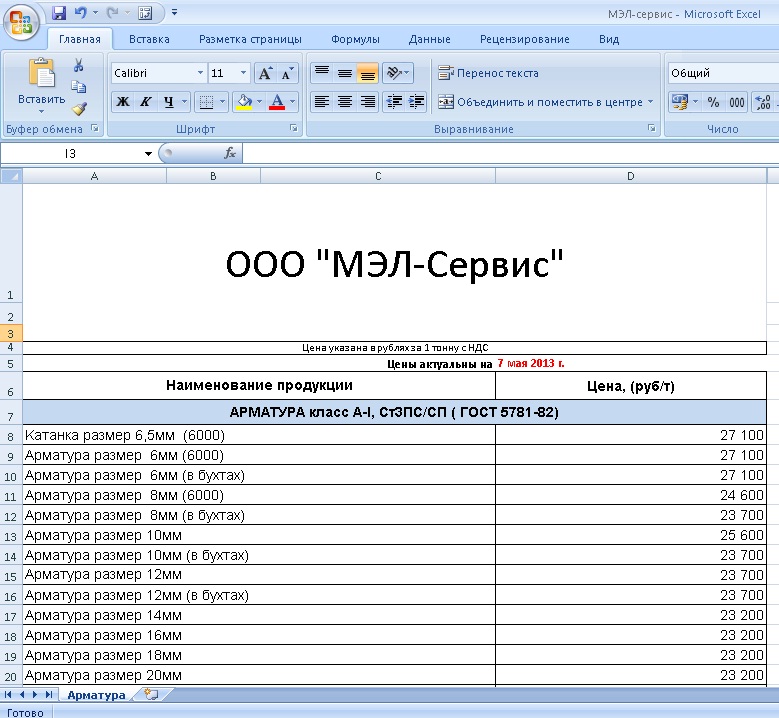Expand underline style options arrow
The height and width of the screenshot is (718, 779).
(x=184, y=102)
